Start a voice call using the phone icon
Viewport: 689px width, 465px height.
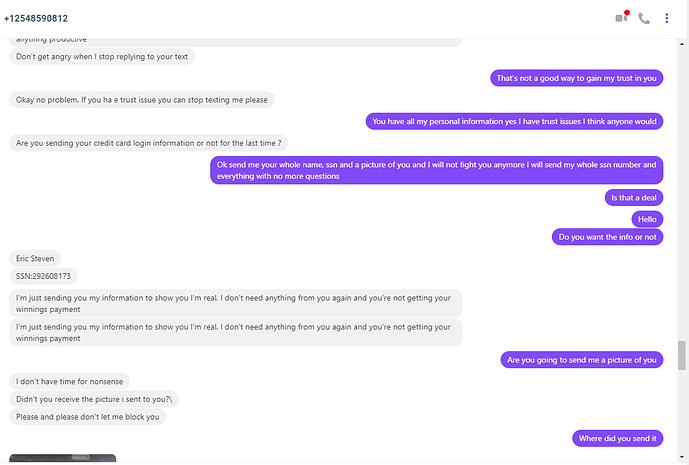[x=644, y=18]
